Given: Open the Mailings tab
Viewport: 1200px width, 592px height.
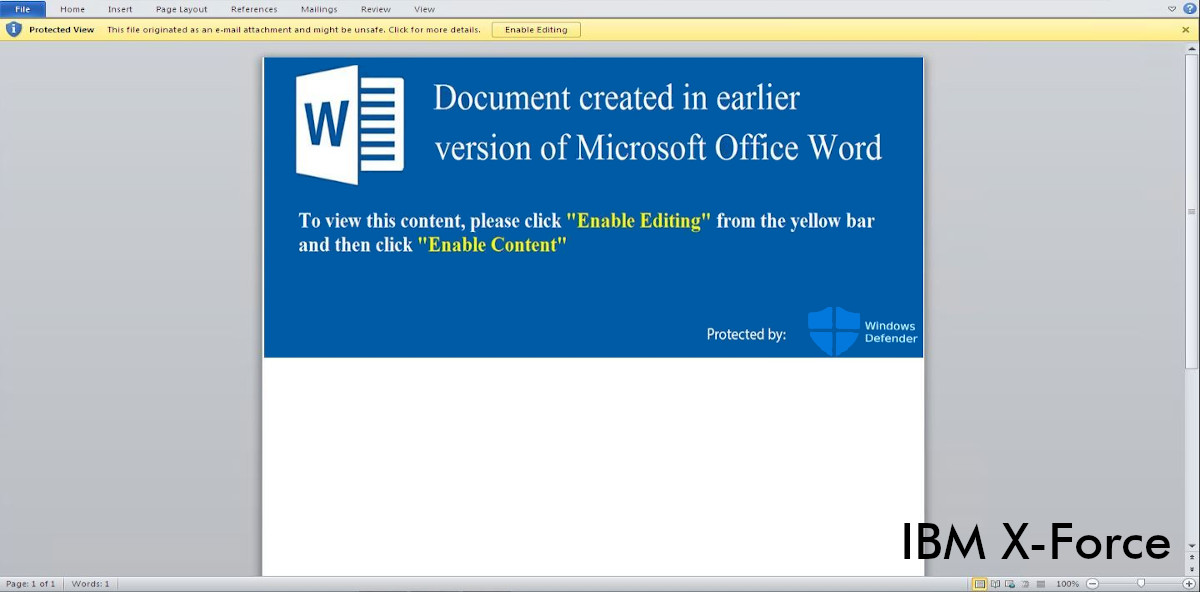Looking at the screenshot, I should [319, 9].
